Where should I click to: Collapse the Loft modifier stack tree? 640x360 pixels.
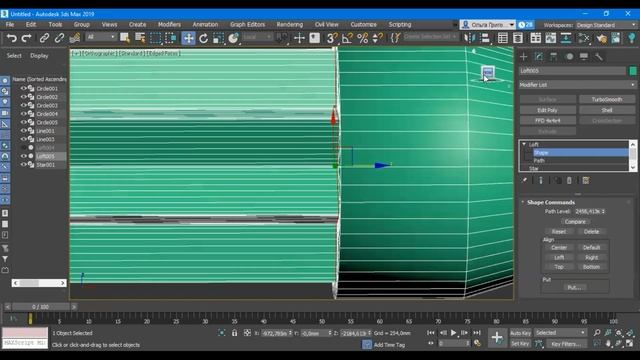tap(524, 144)
